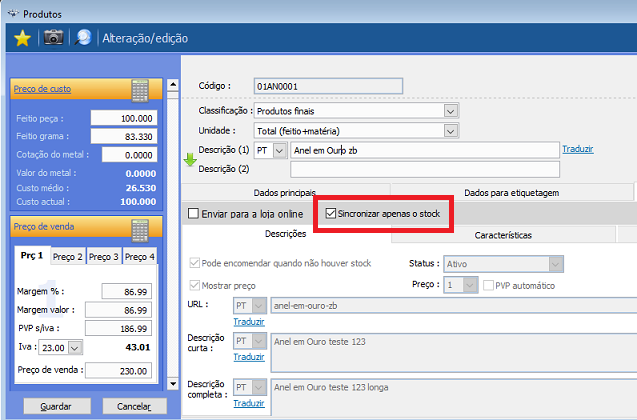
Task: Click the camera icon in toolbar
Action: coord(53,38)
